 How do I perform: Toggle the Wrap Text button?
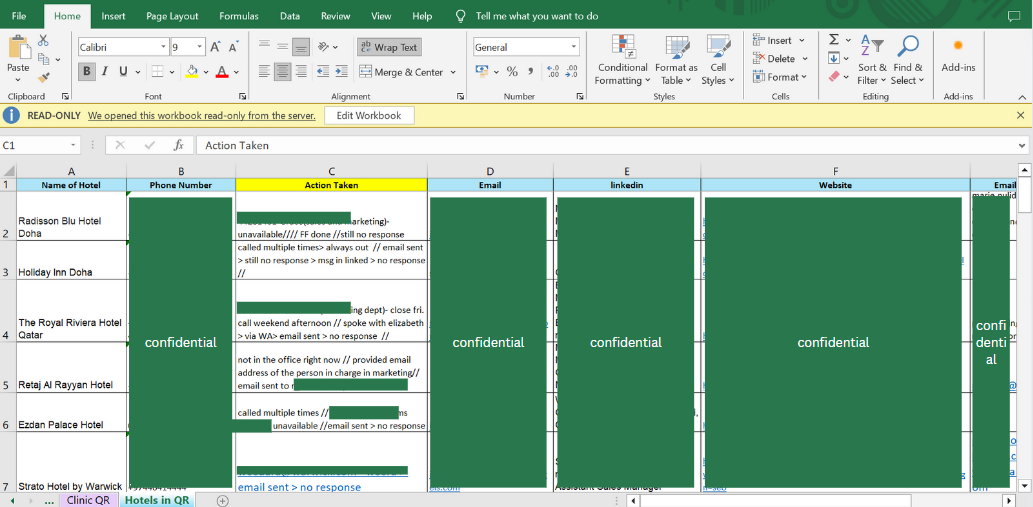click(x=389, y=47)
